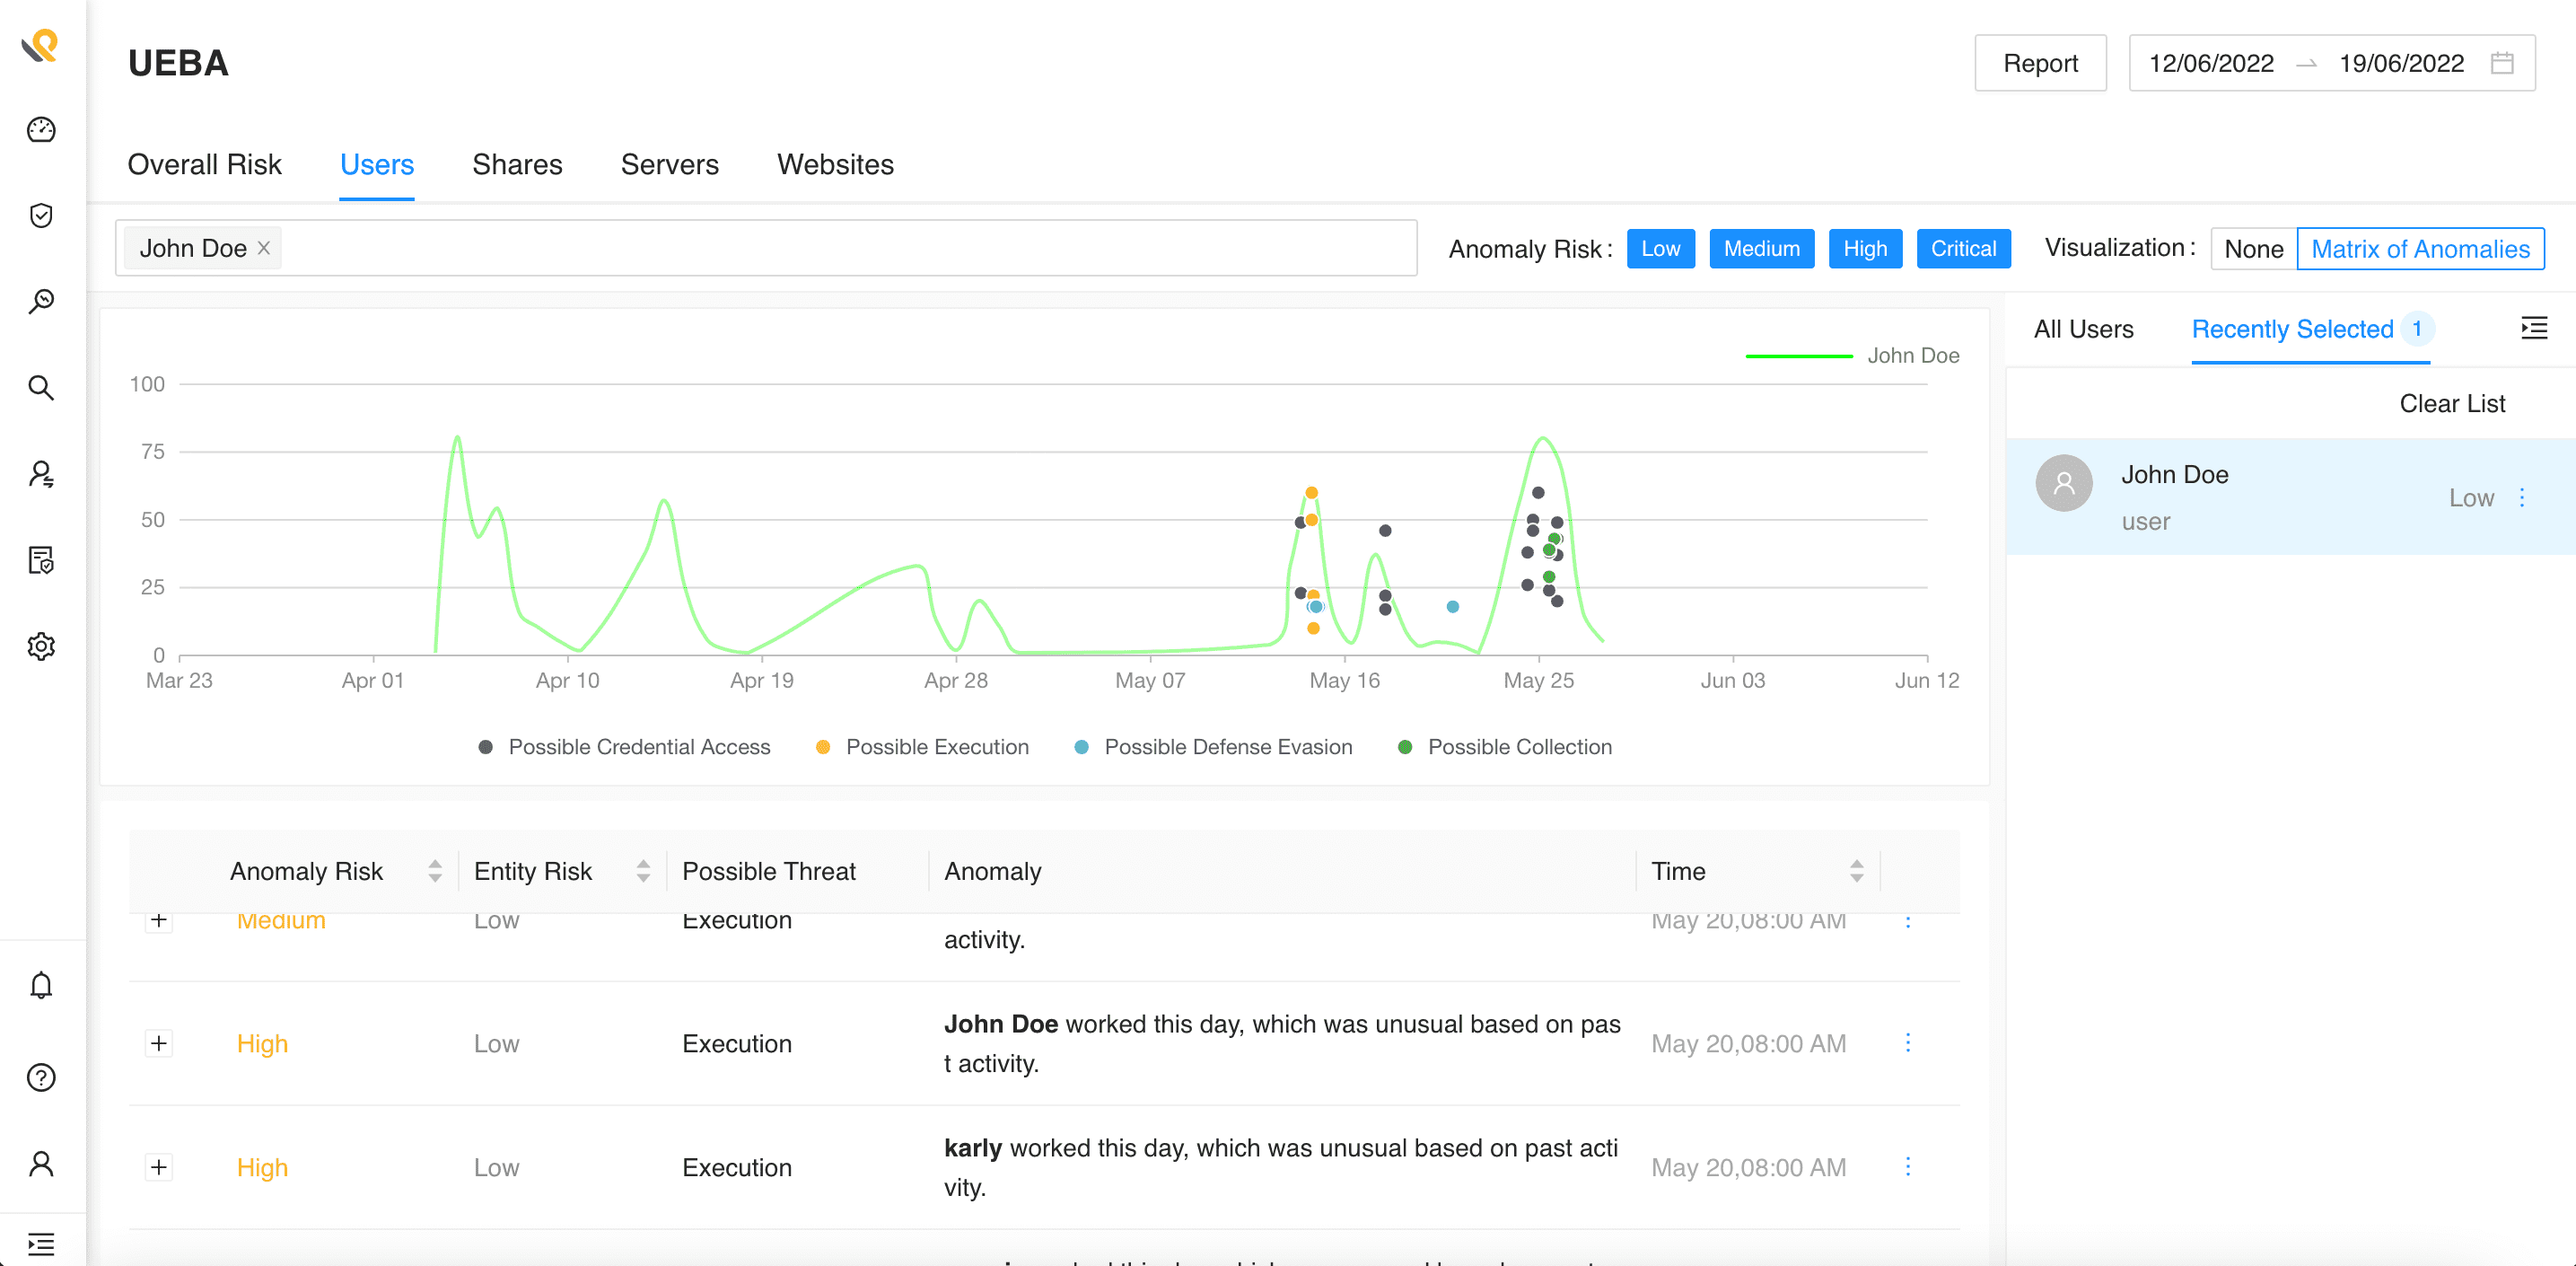
Task: Open the notifications bell icon
Action: click(x=40, y=988)
